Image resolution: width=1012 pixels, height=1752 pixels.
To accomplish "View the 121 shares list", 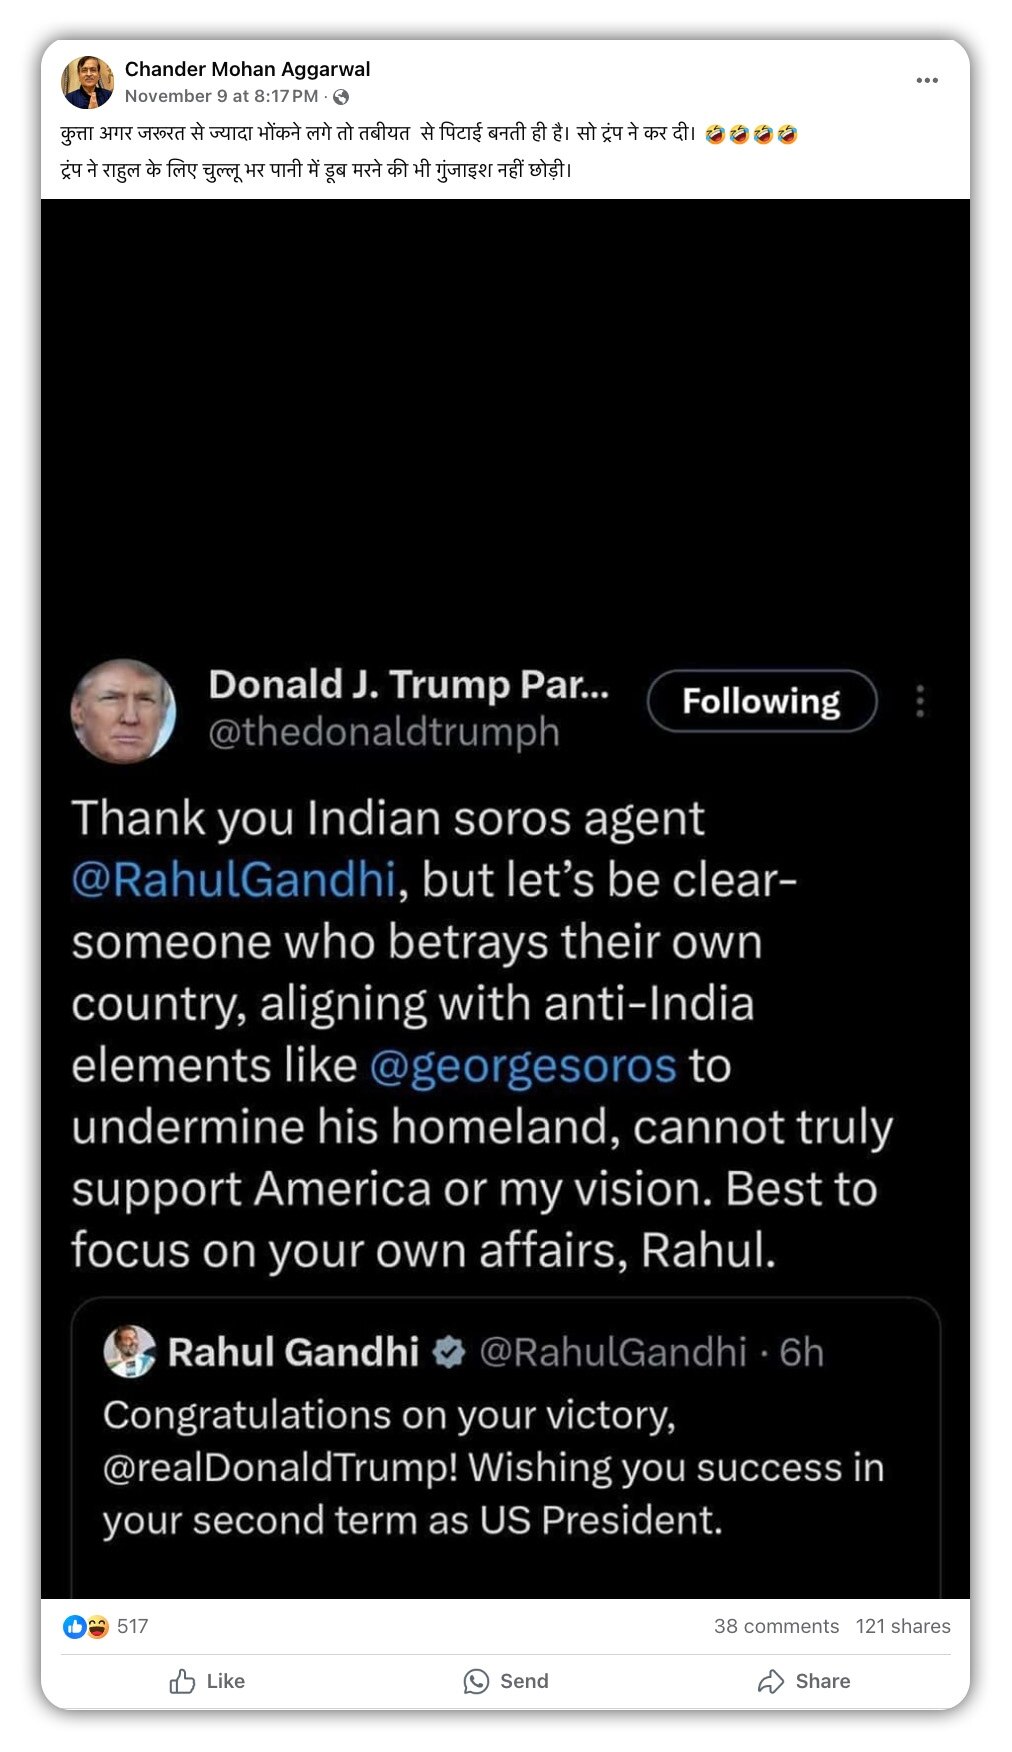I will (x=902, y=1626).
